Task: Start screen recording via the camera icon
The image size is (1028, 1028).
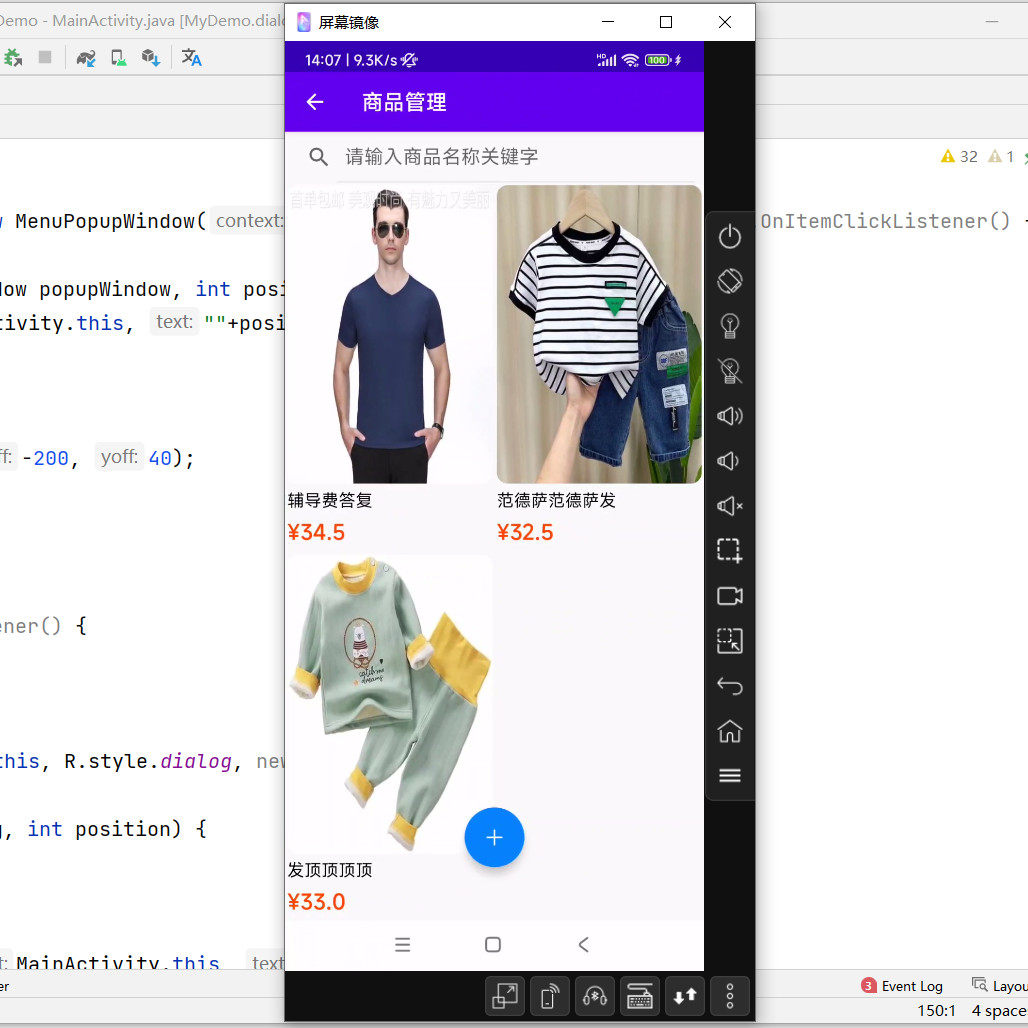Action: tap(730, 596)
